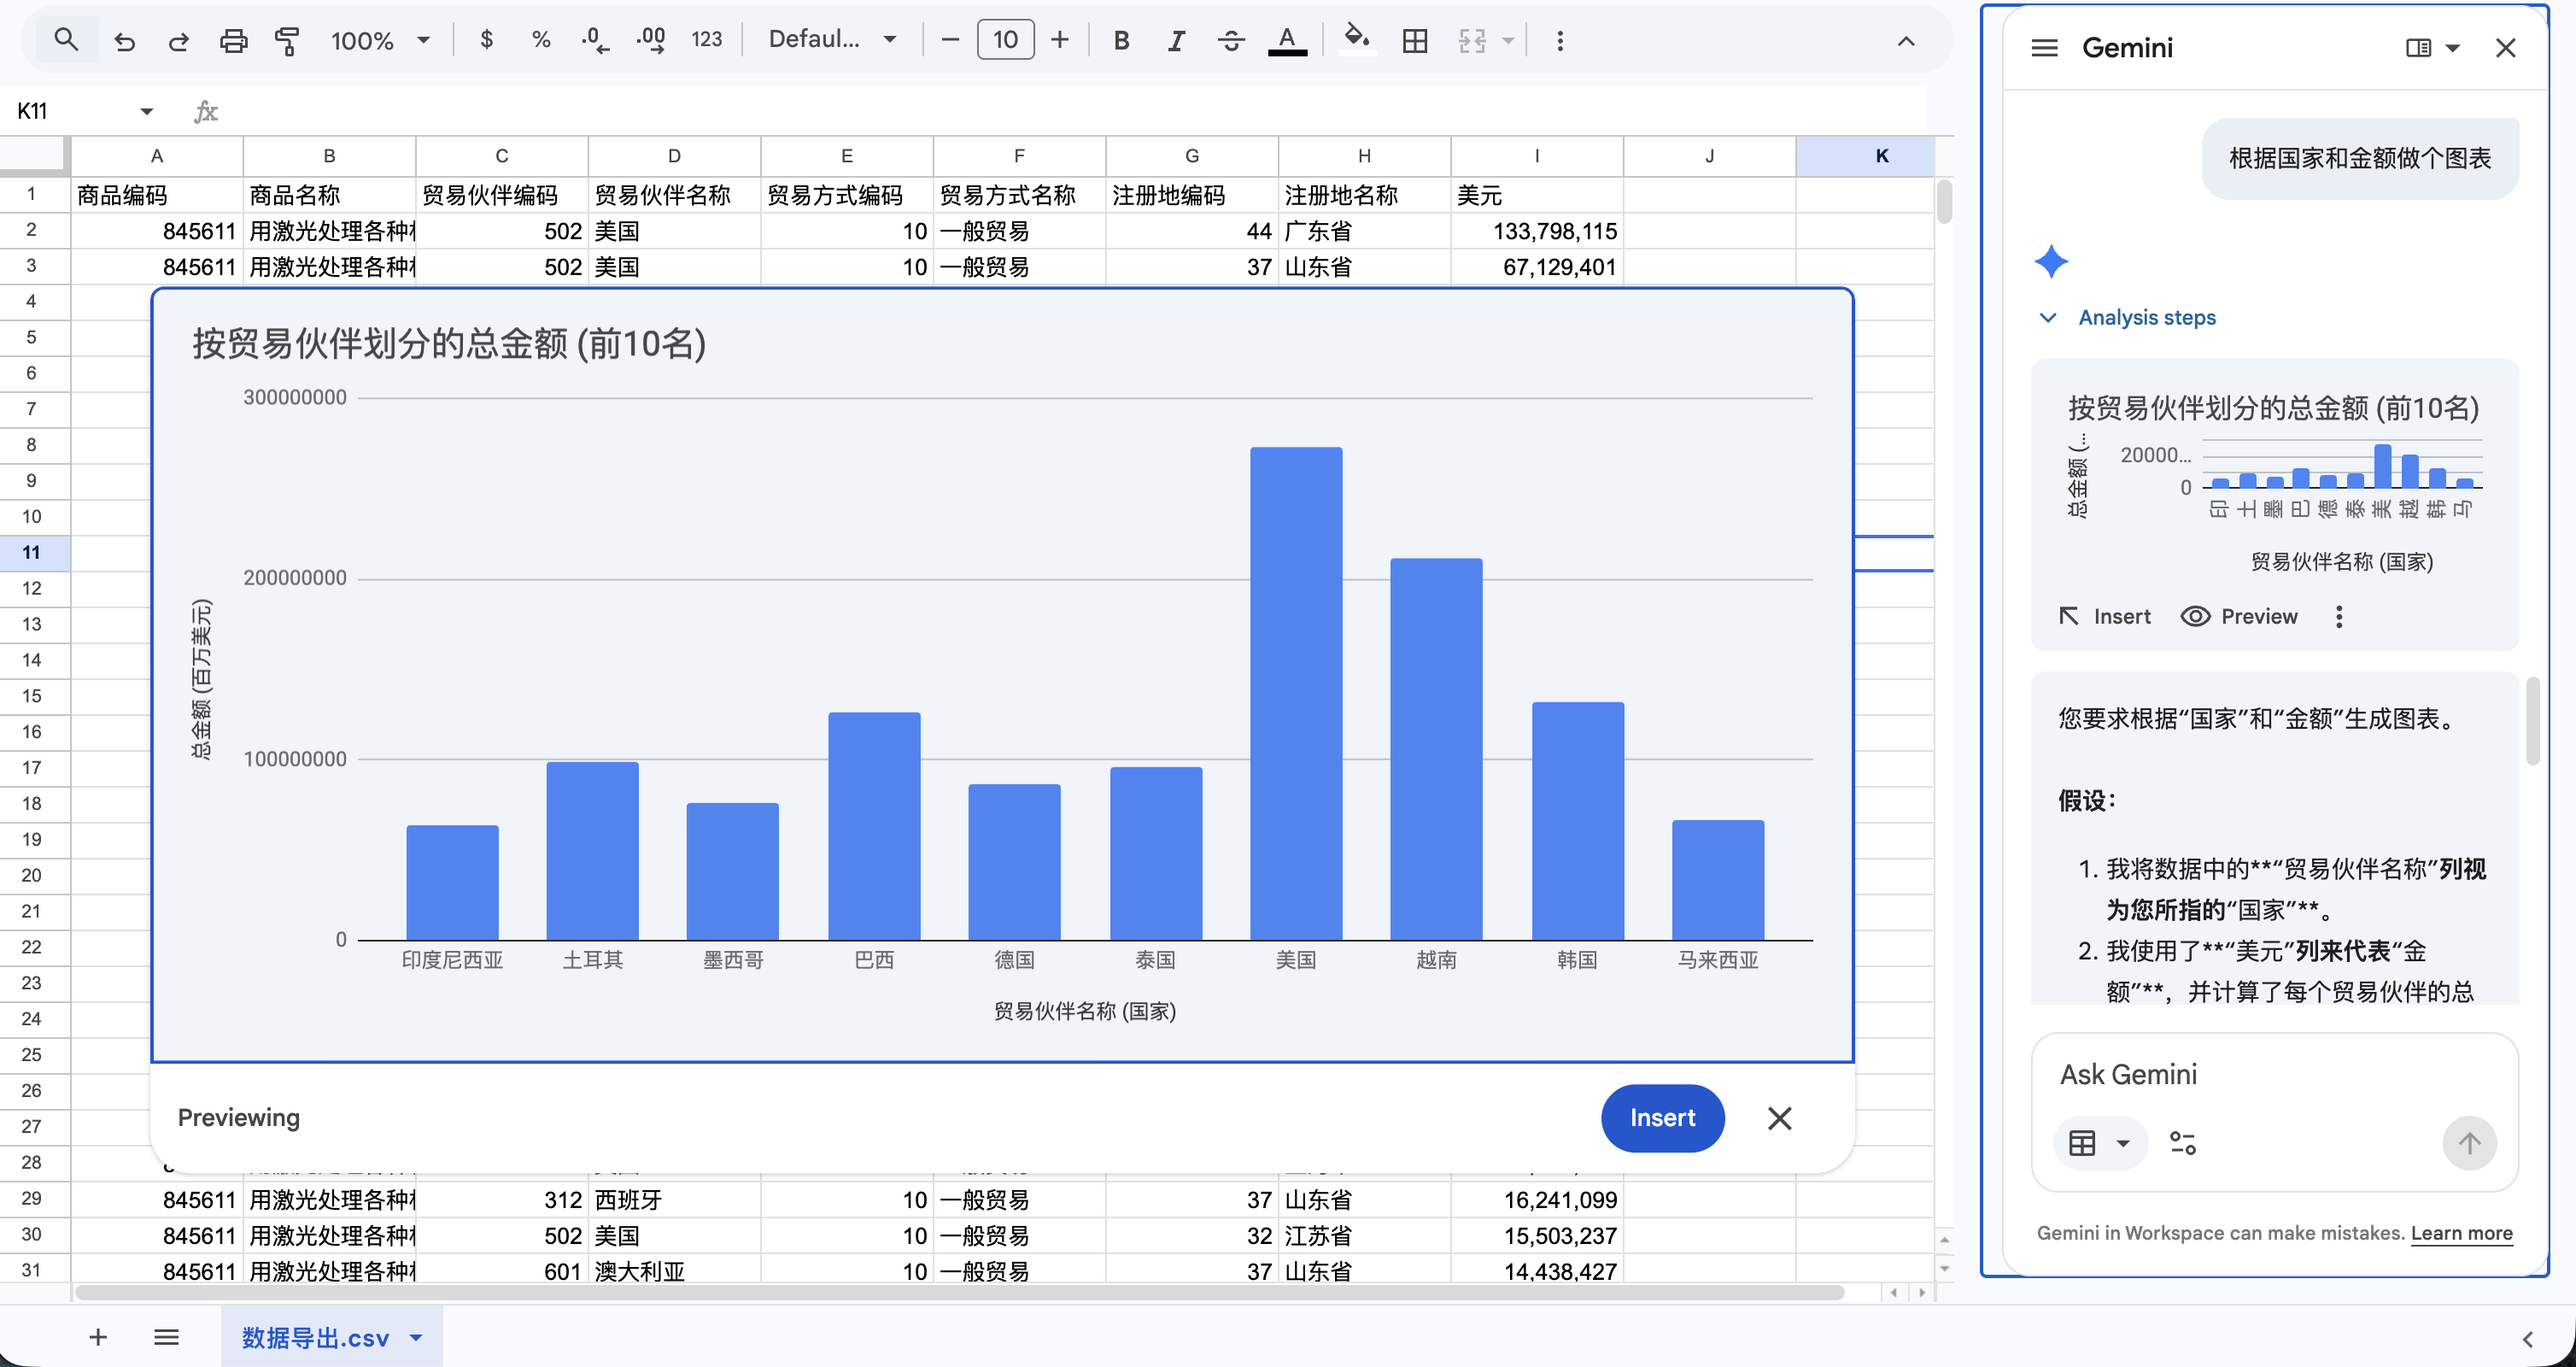Click the increase decimal places icon
Viewport: 2576px width, 1367px height.
coord(651,41)
